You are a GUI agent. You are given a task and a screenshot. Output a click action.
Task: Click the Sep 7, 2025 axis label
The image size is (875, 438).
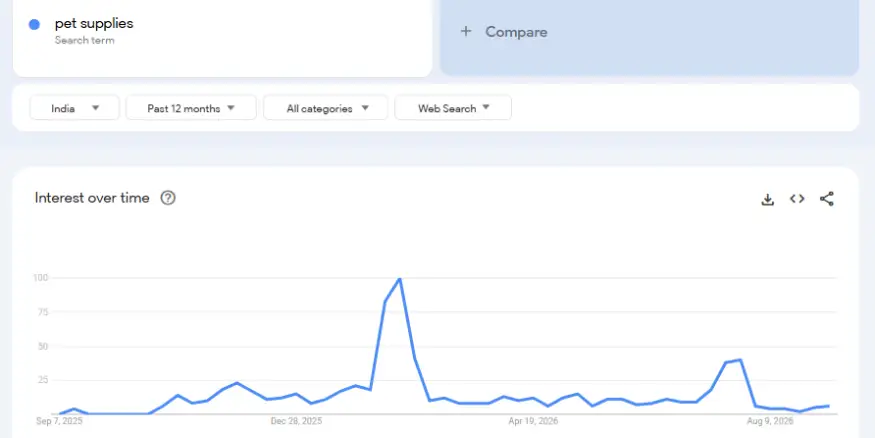tap(59, 421)
